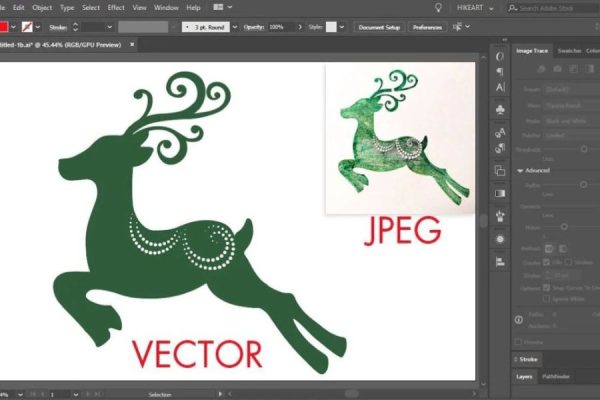The width and height of the screenshot is (600, 400).
Task: Click the lightbulb Discover icon in the title bar
Action: point(437,7)
